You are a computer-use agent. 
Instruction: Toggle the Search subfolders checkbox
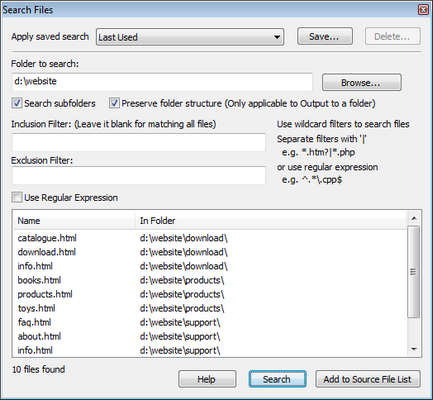point(17,103)
